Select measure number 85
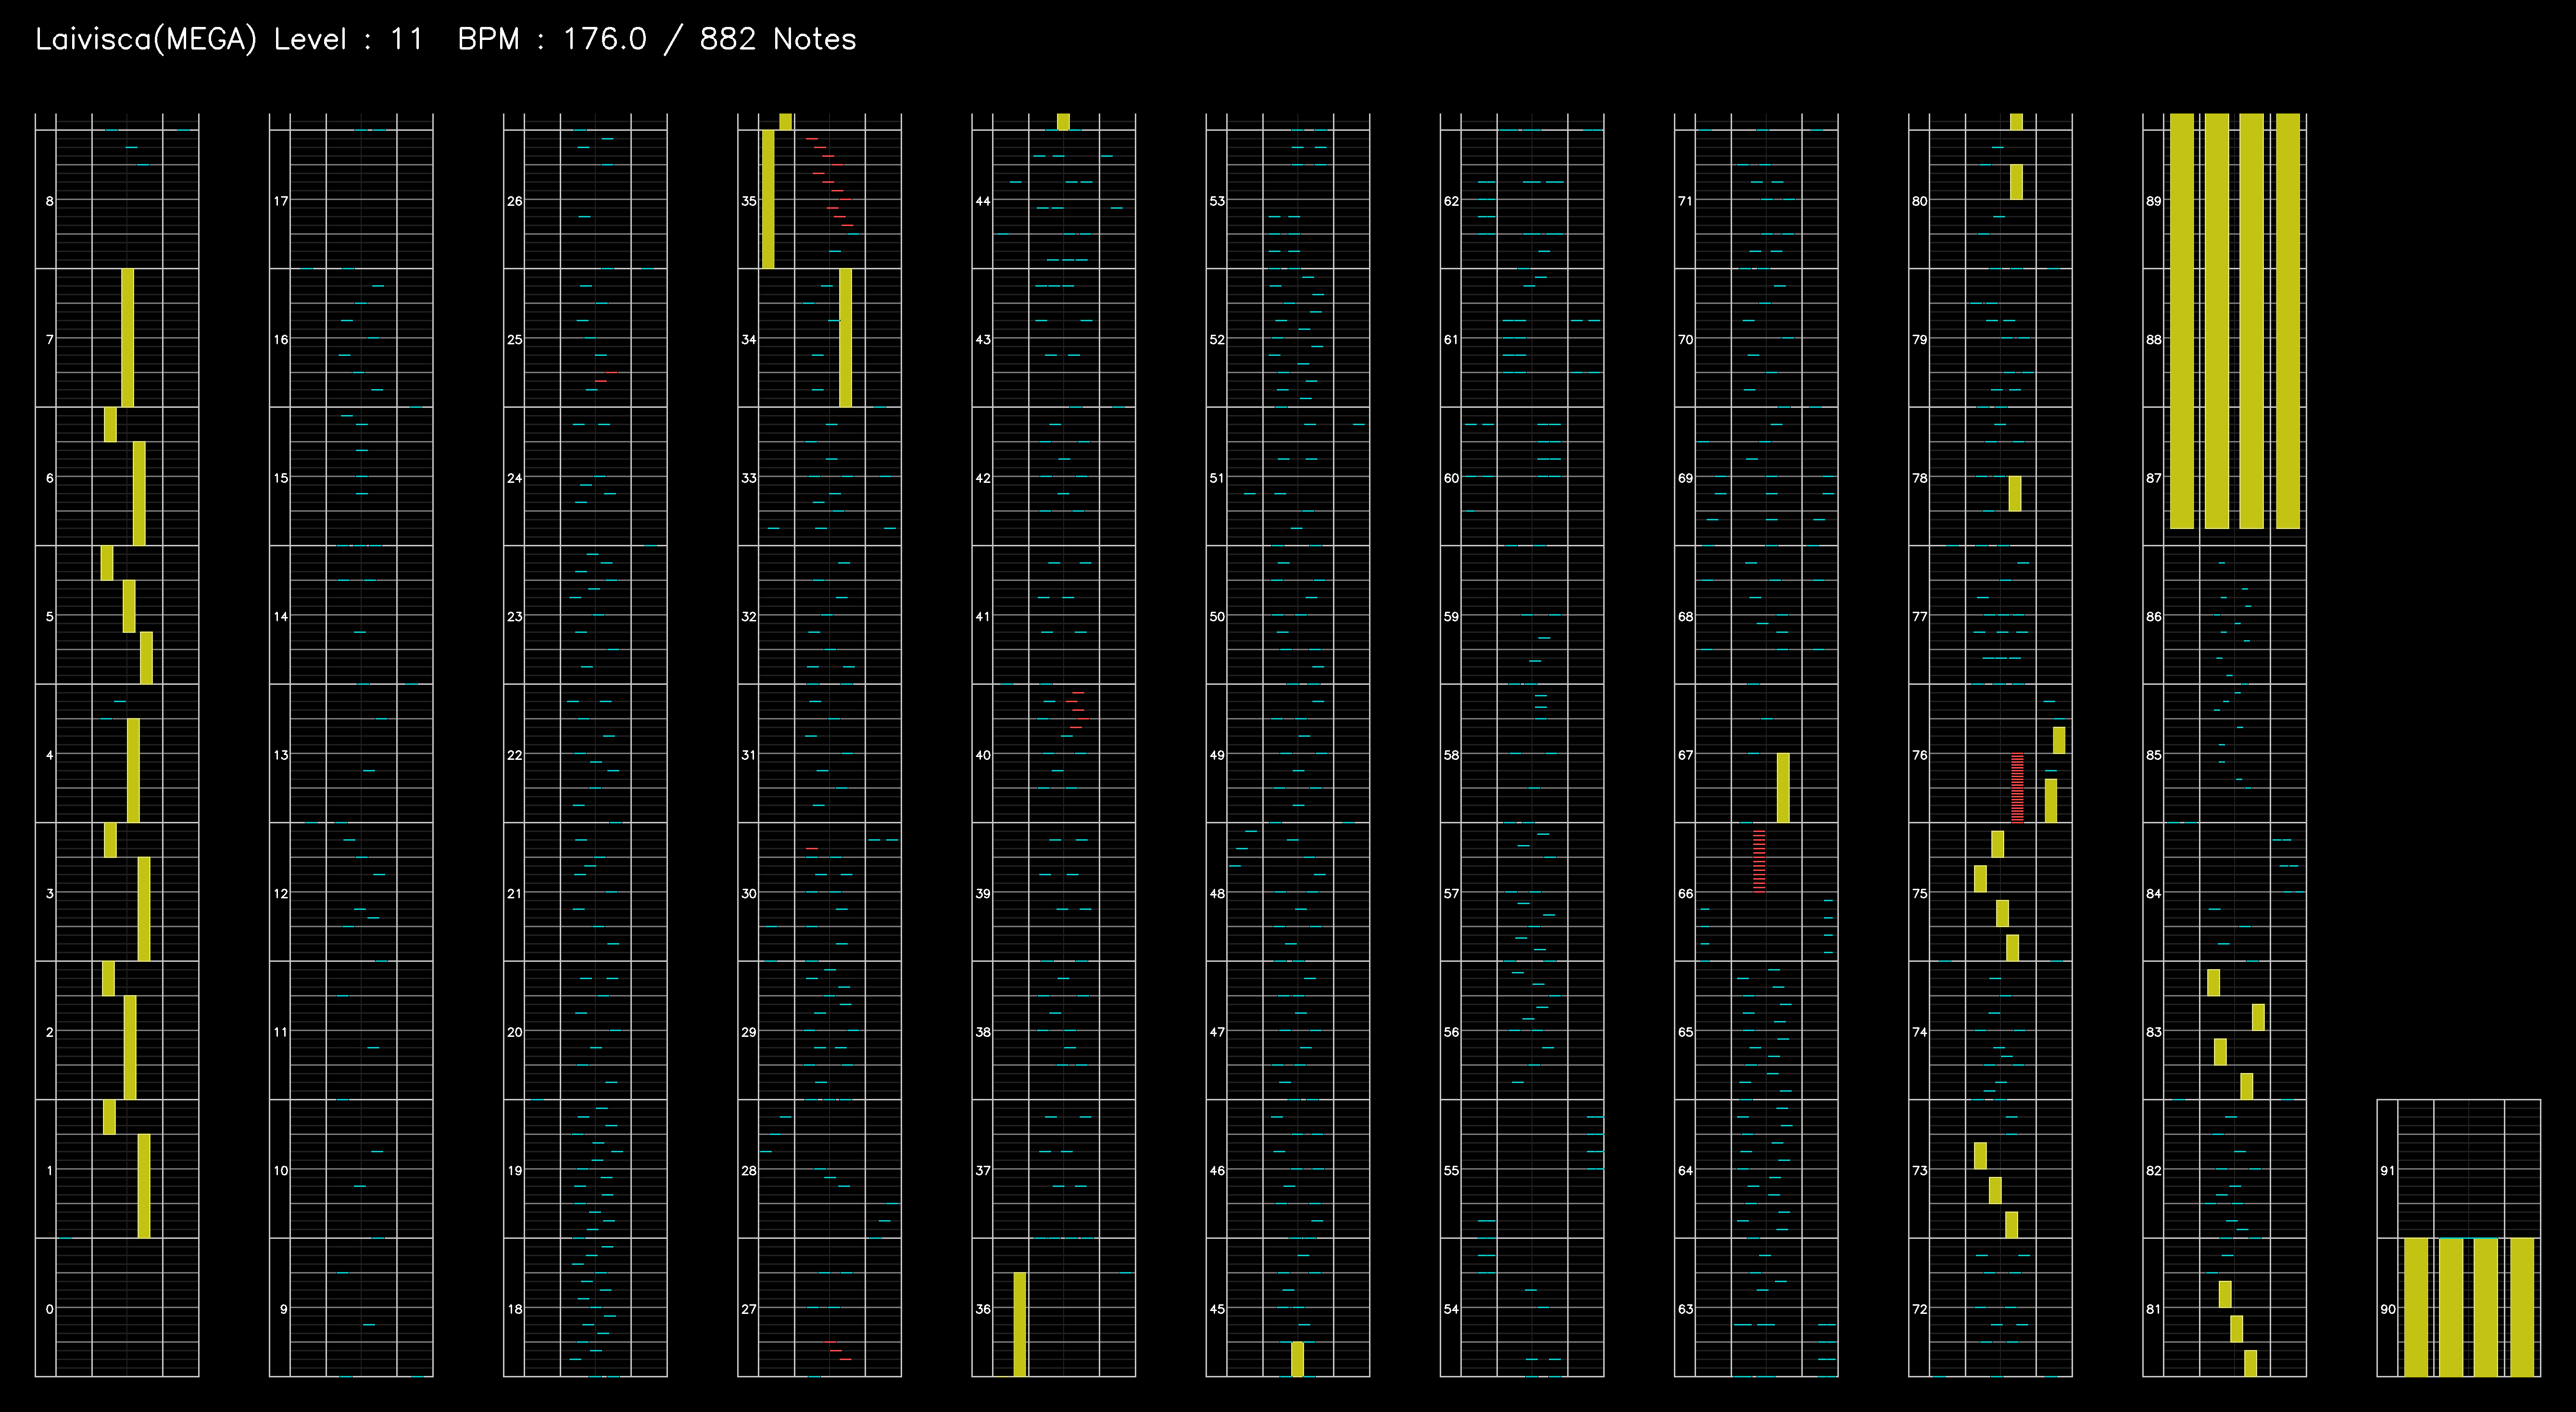This screenshot has height=1412, width=2576. 2154,755
